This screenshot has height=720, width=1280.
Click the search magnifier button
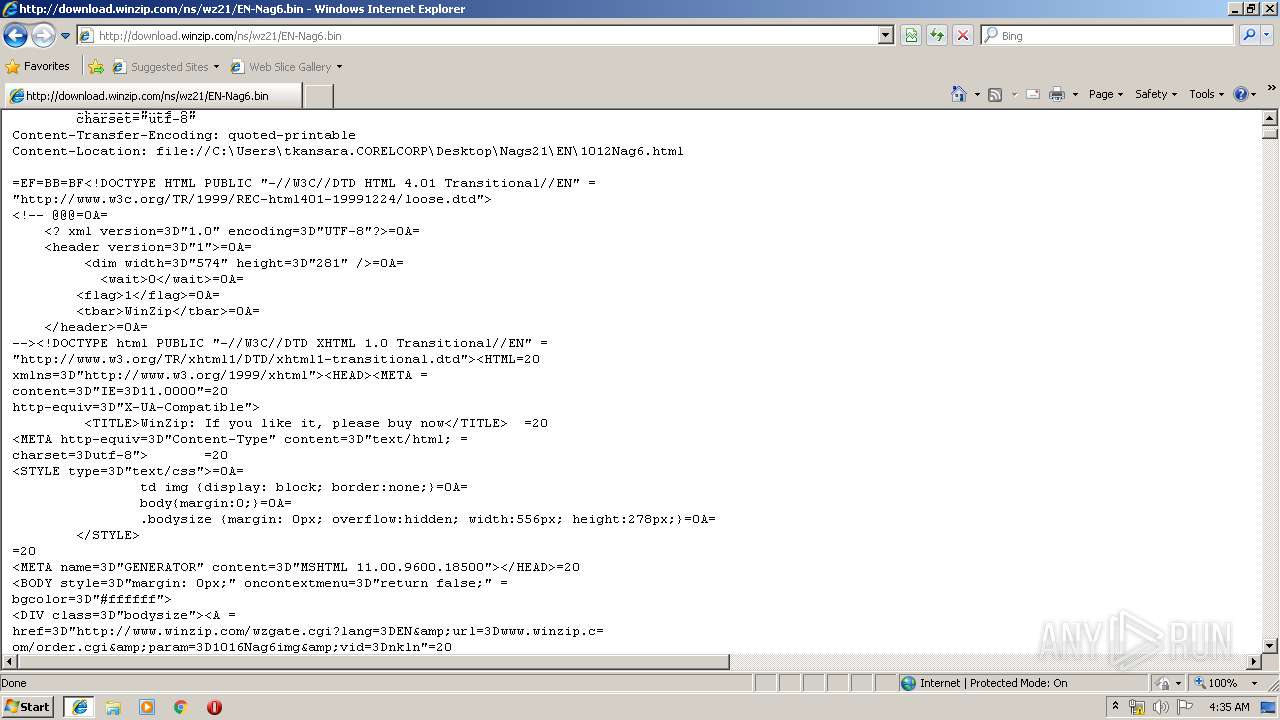(1248, 35)
